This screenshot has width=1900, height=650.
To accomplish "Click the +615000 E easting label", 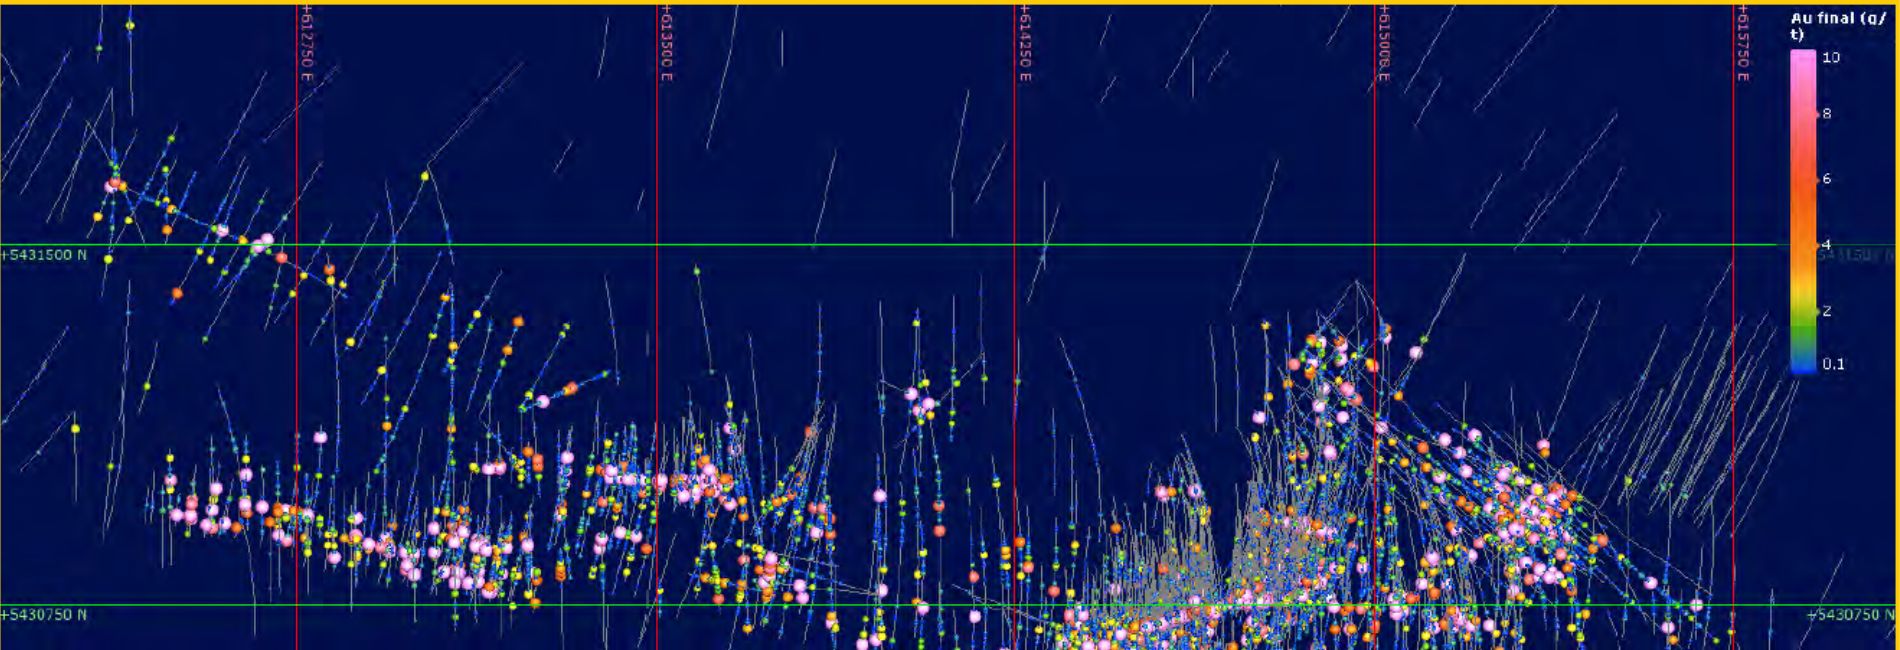I will (1384, 42).
